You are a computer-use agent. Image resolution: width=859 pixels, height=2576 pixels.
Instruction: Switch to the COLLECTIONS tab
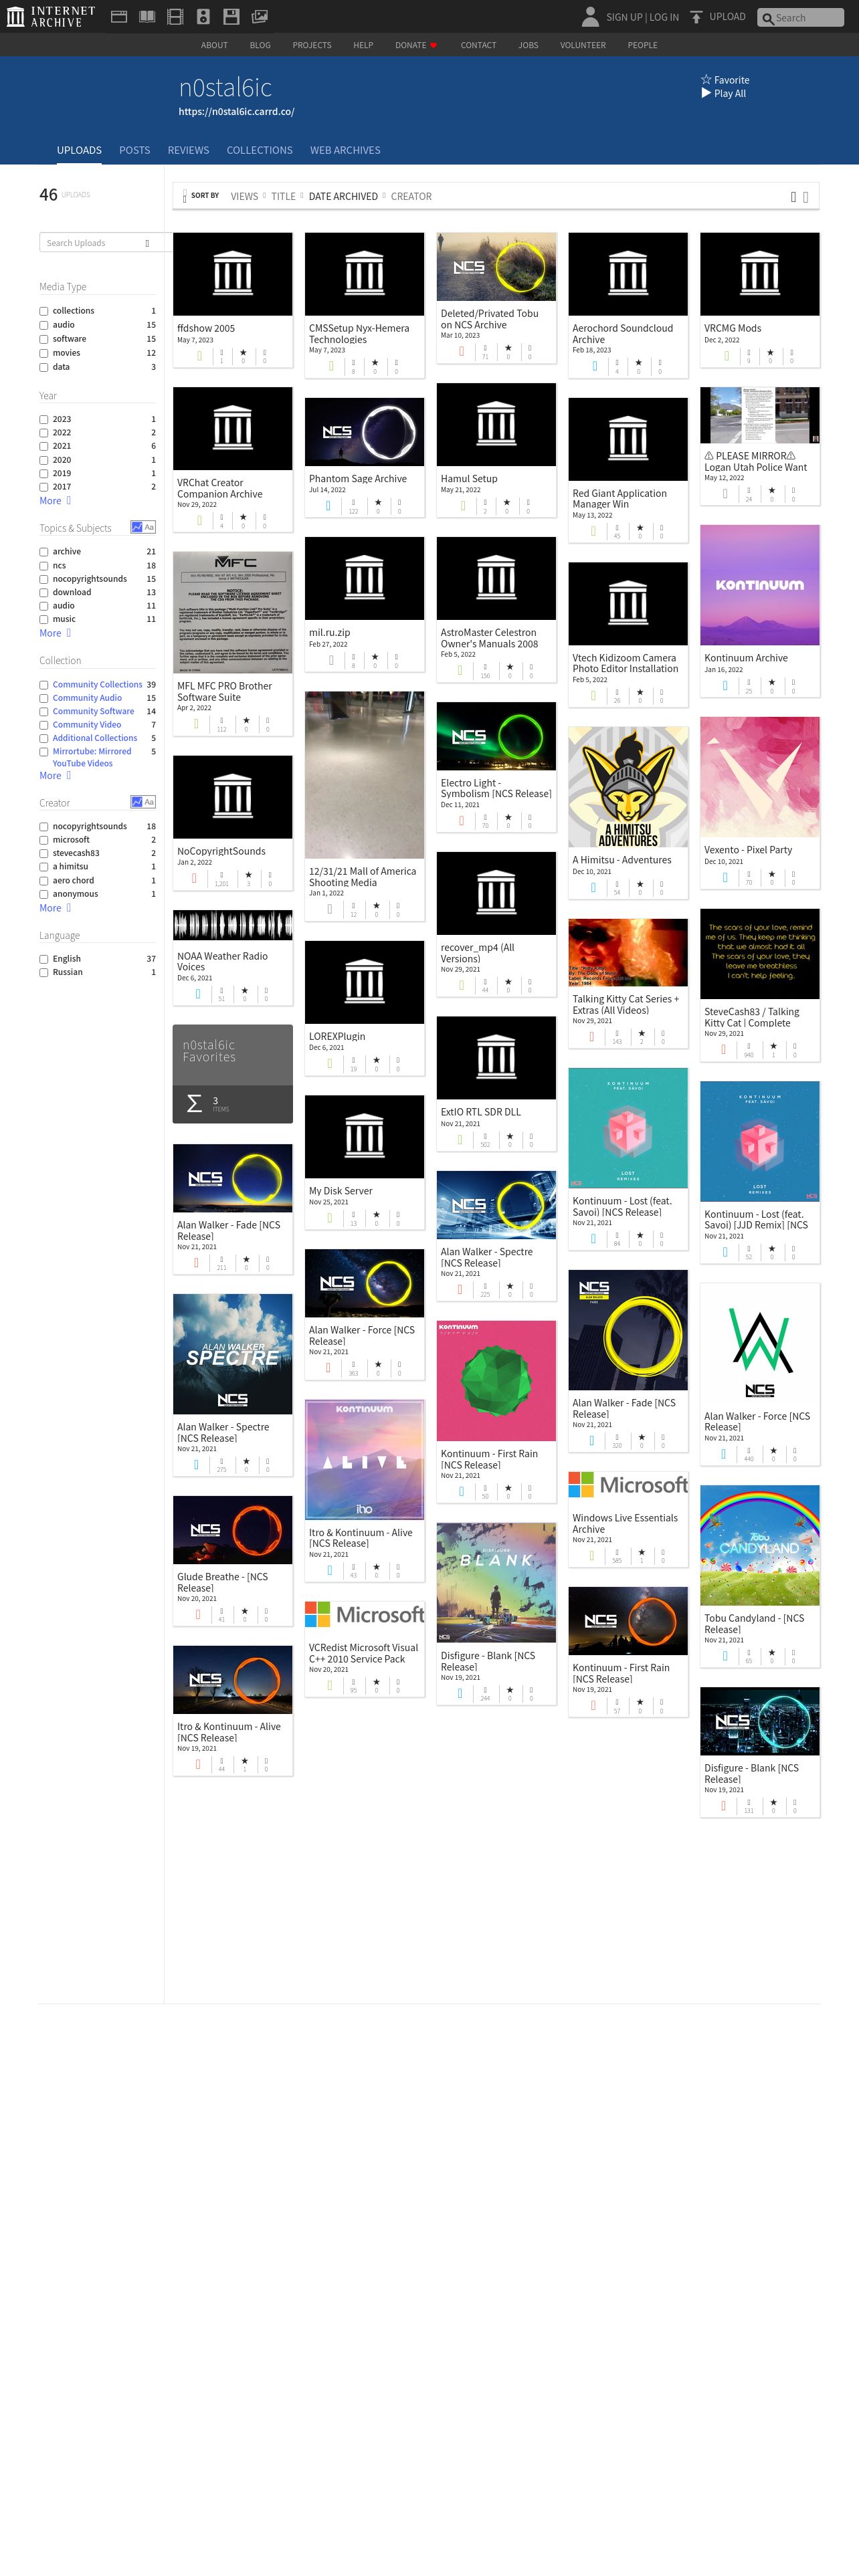pos(259,150)
